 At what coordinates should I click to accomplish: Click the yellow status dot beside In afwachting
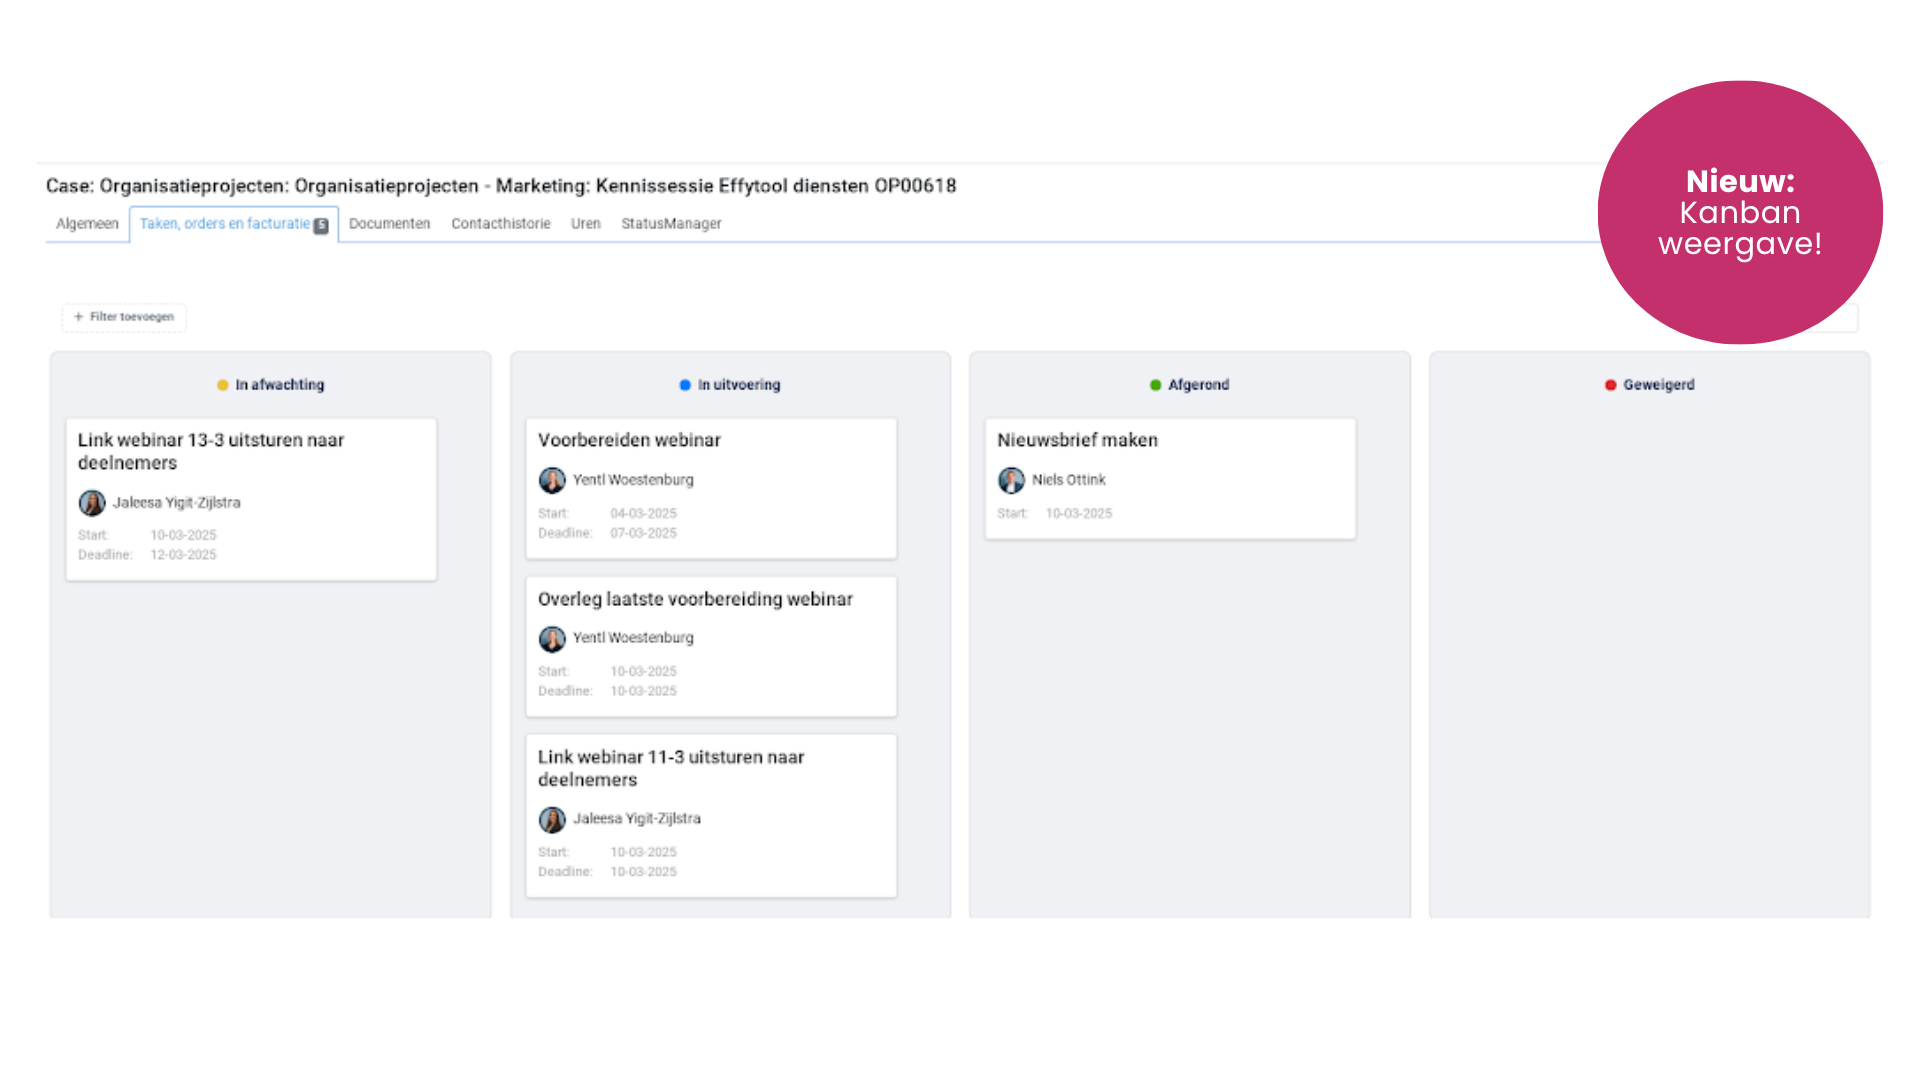coord(222,384)
